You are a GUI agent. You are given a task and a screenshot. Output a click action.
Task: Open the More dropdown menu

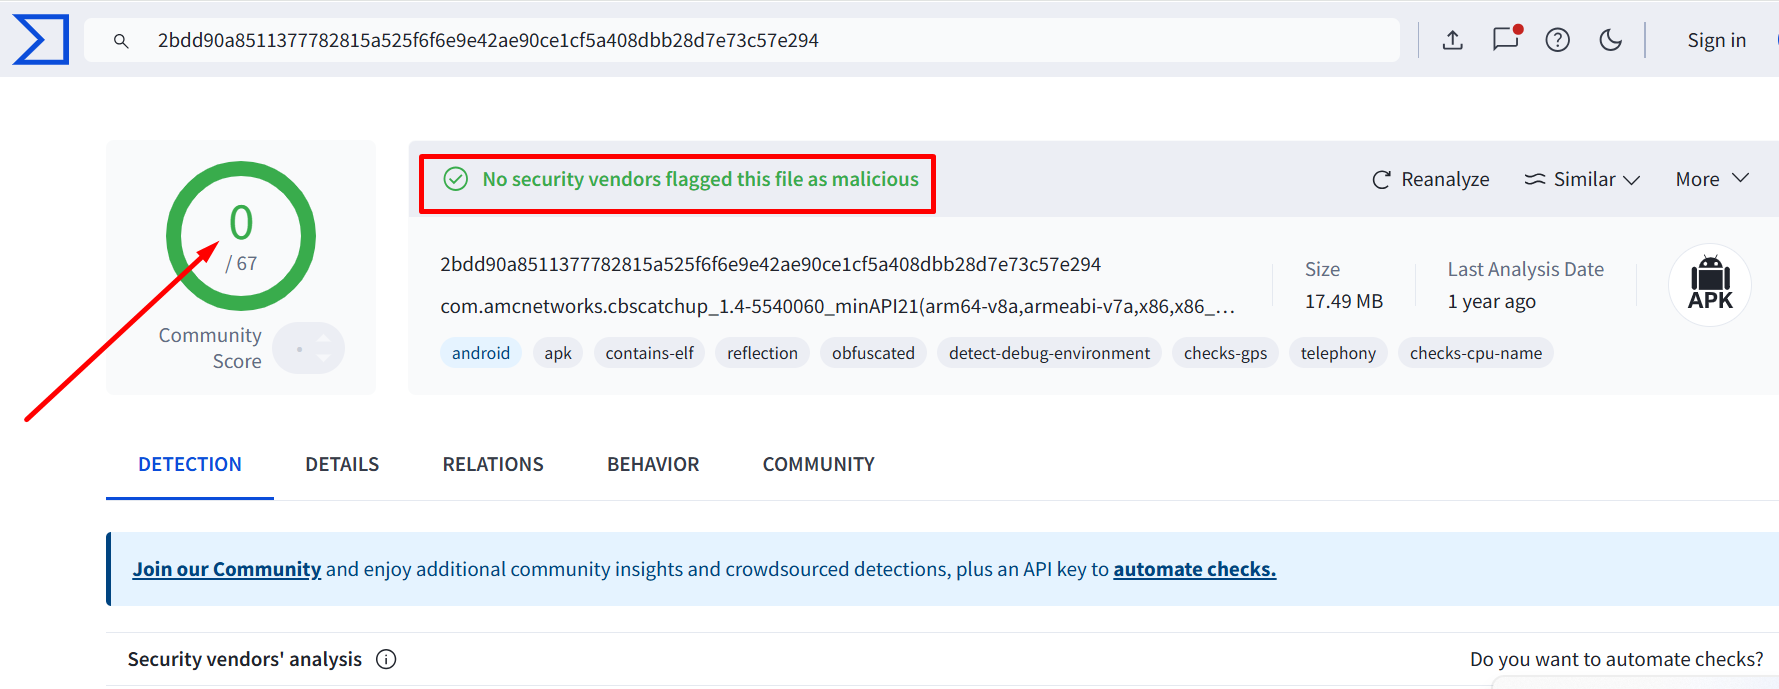pos(1712,179)
